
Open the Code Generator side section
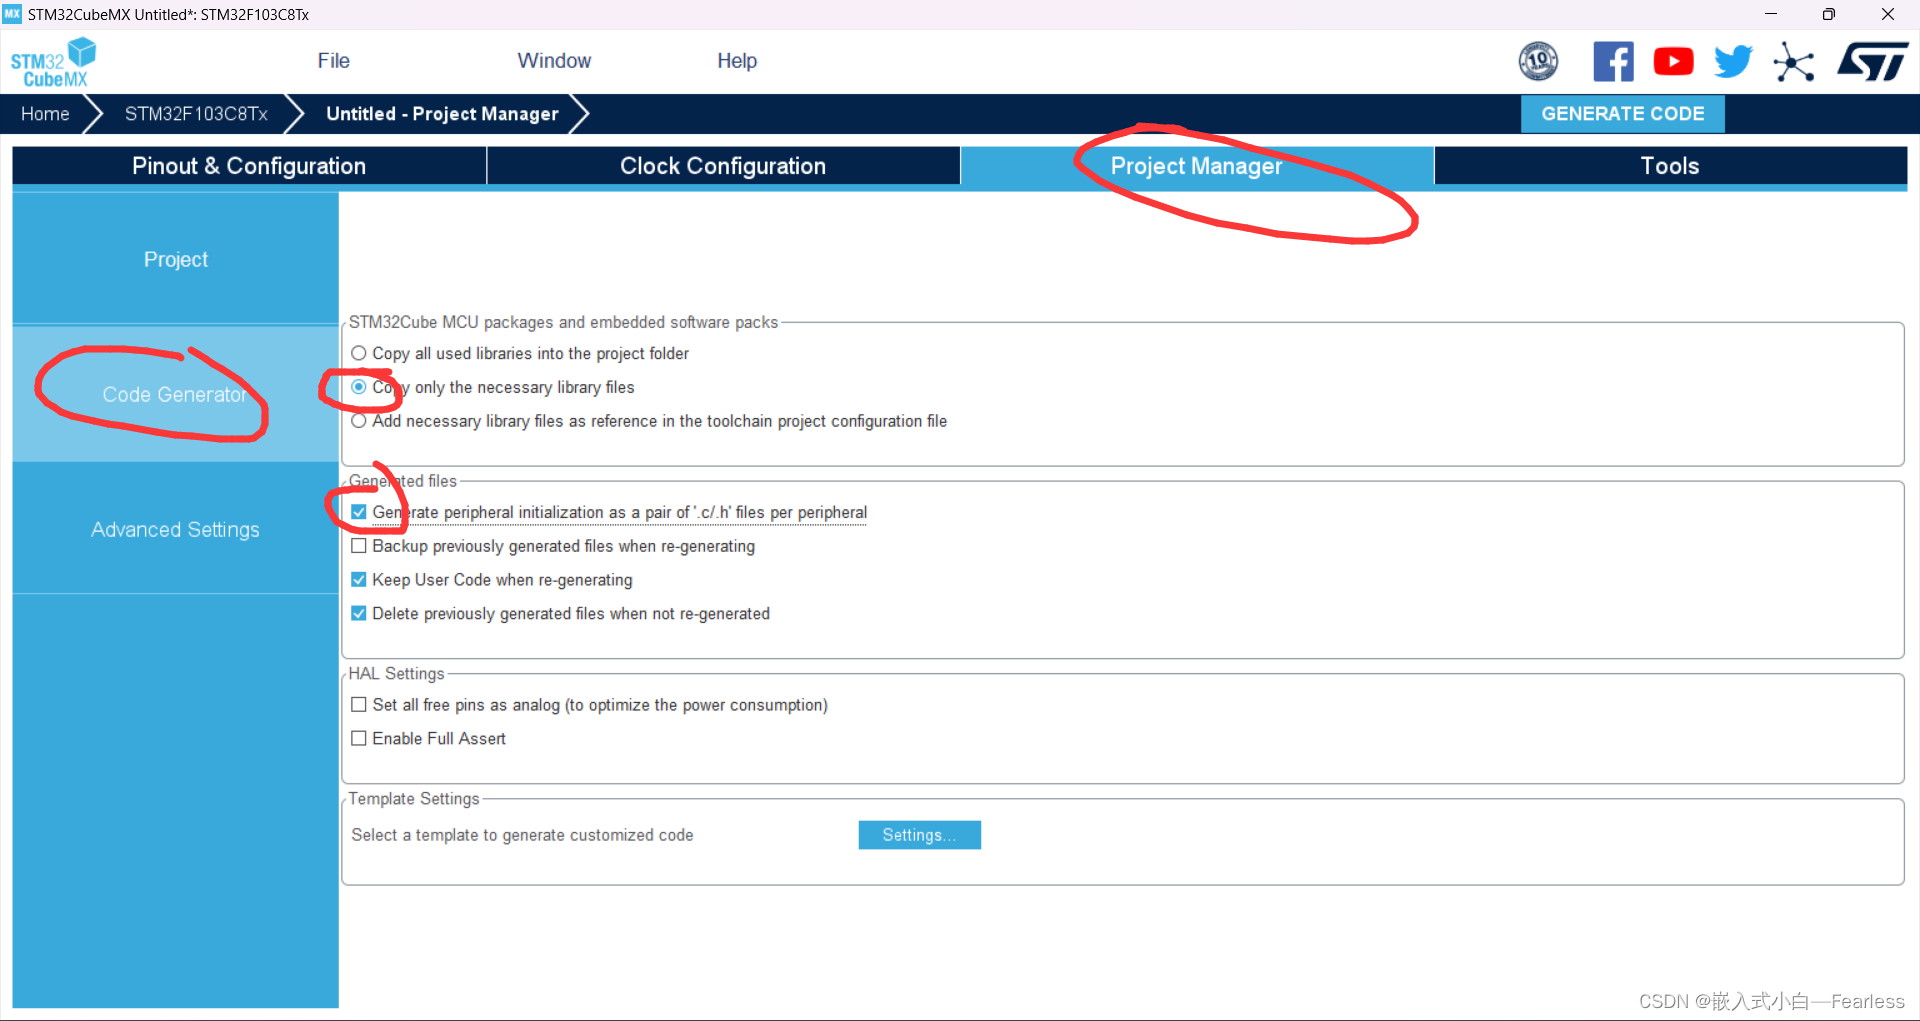coord(176,394)
